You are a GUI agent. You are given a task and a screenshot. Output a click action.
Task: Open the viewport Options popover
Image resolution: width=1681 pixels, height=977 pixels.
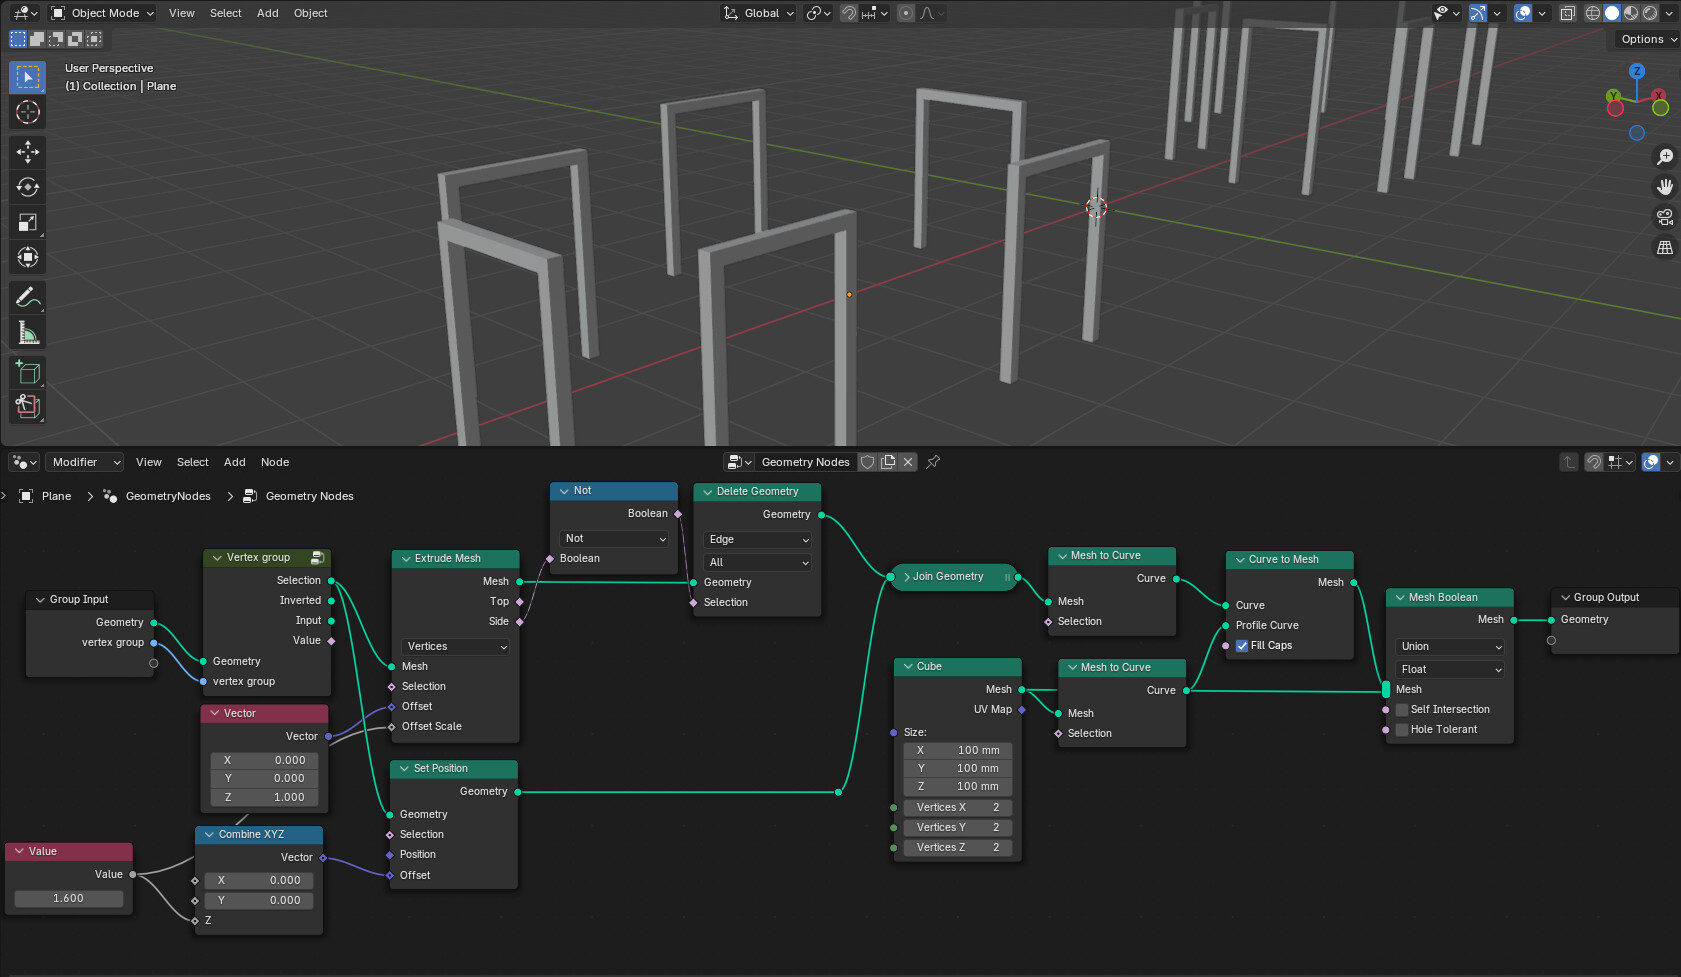click(1648, 39)
